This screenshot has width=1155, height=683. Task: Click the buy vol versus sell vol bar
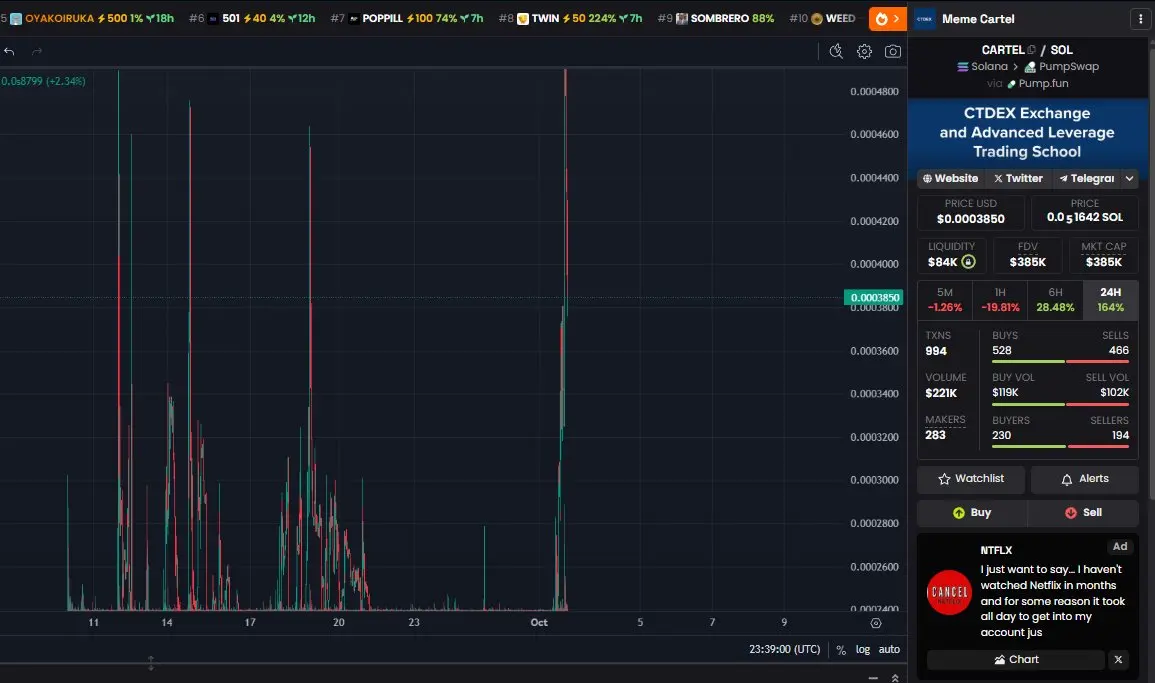pyautogui.click(x=1061, y=404)
